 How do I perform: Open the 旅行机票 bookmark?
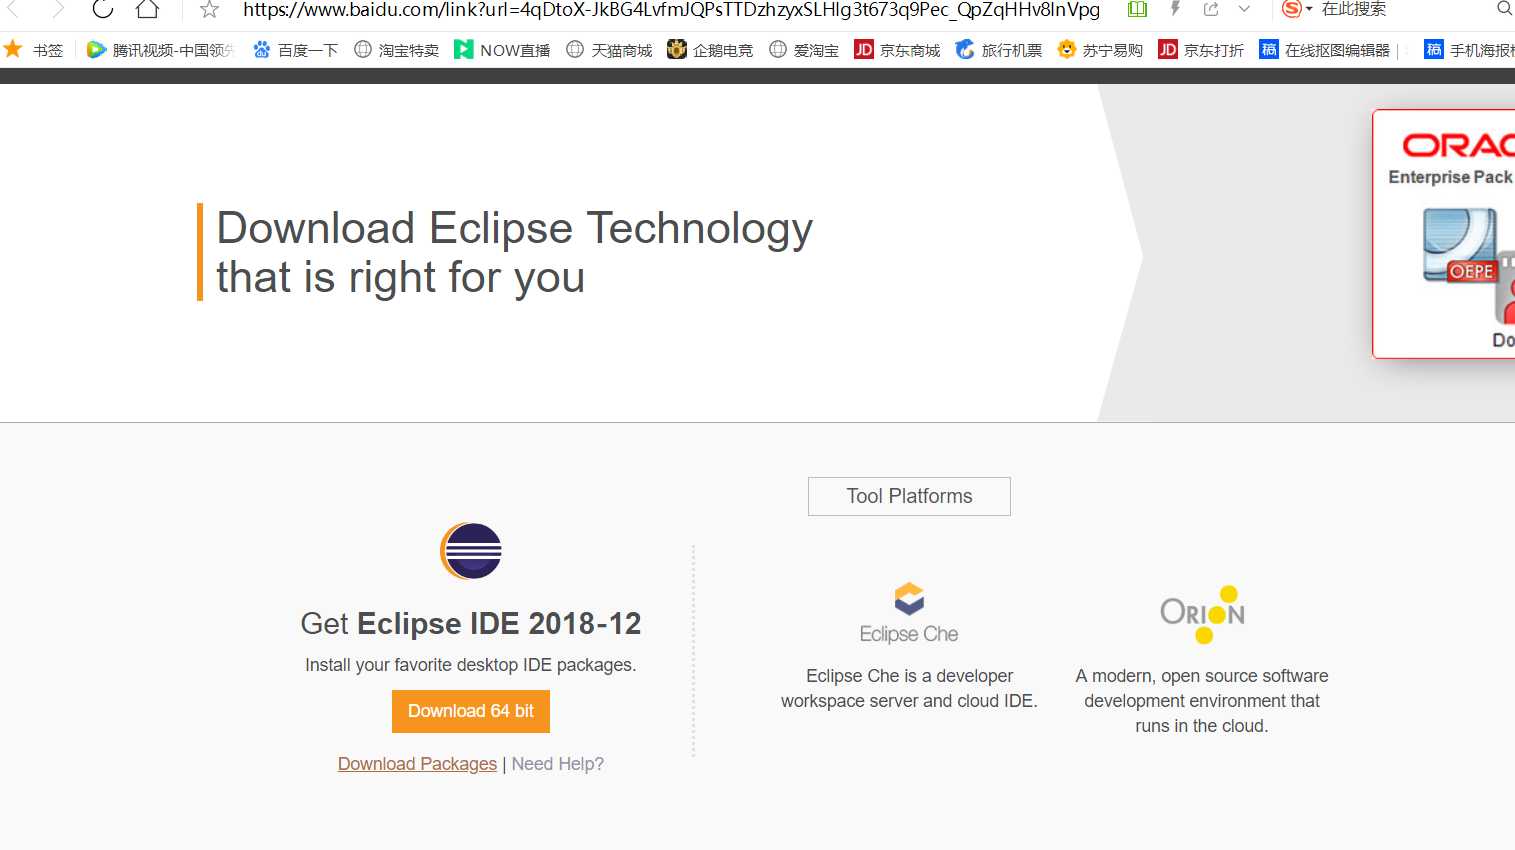(x=999, y=50)
